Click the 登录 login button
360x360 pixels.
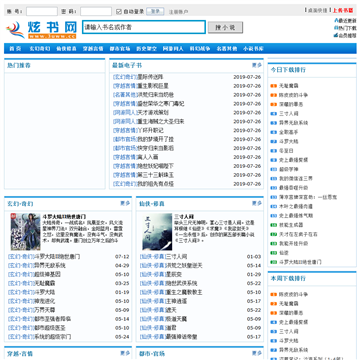155,11
